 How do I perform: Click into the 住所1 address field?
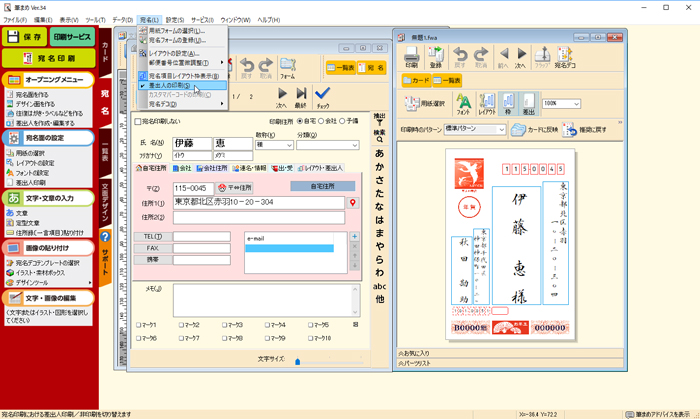[x=258, y=203]
